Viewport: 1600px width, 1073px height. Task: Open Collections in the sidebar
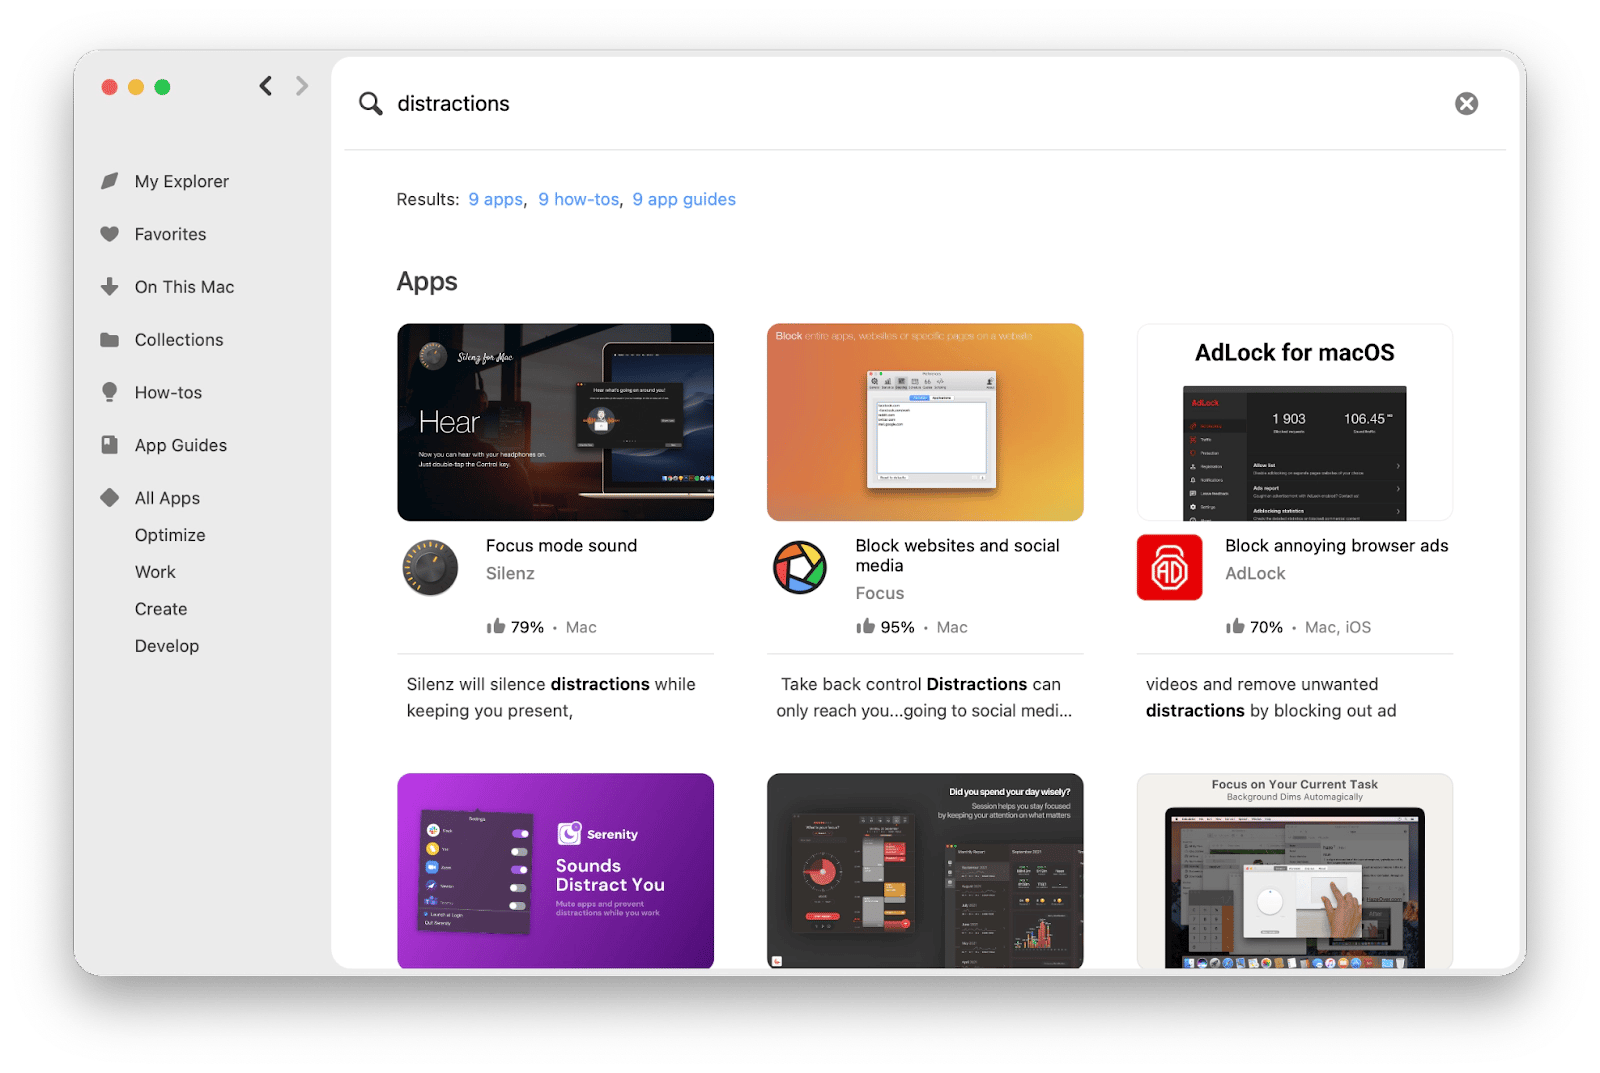179,340
